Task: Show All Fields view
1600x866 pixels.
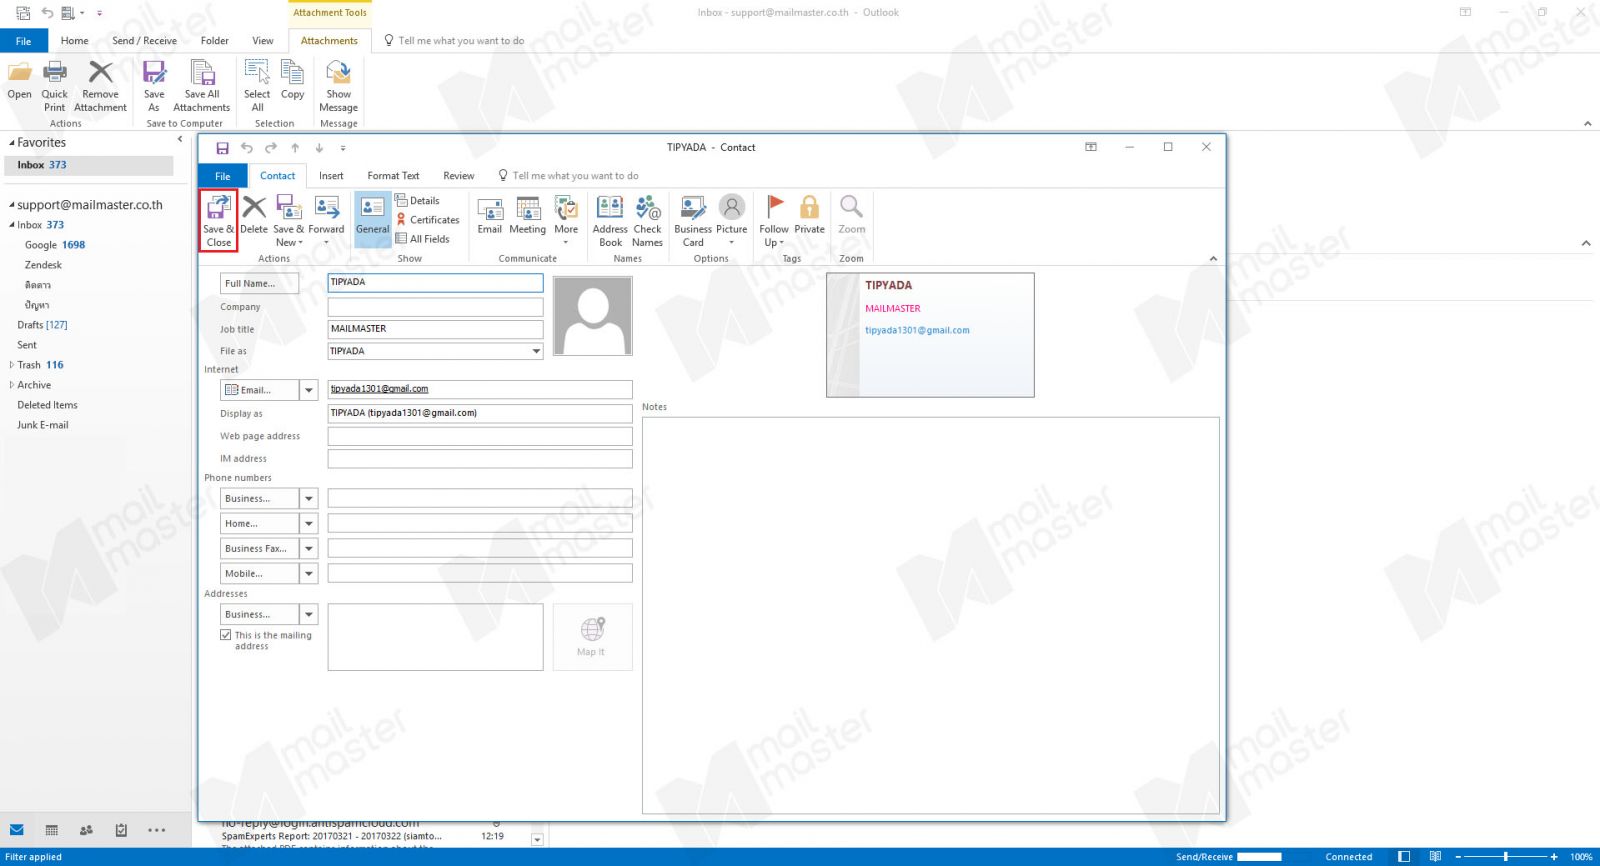Action: coord(422,239)
